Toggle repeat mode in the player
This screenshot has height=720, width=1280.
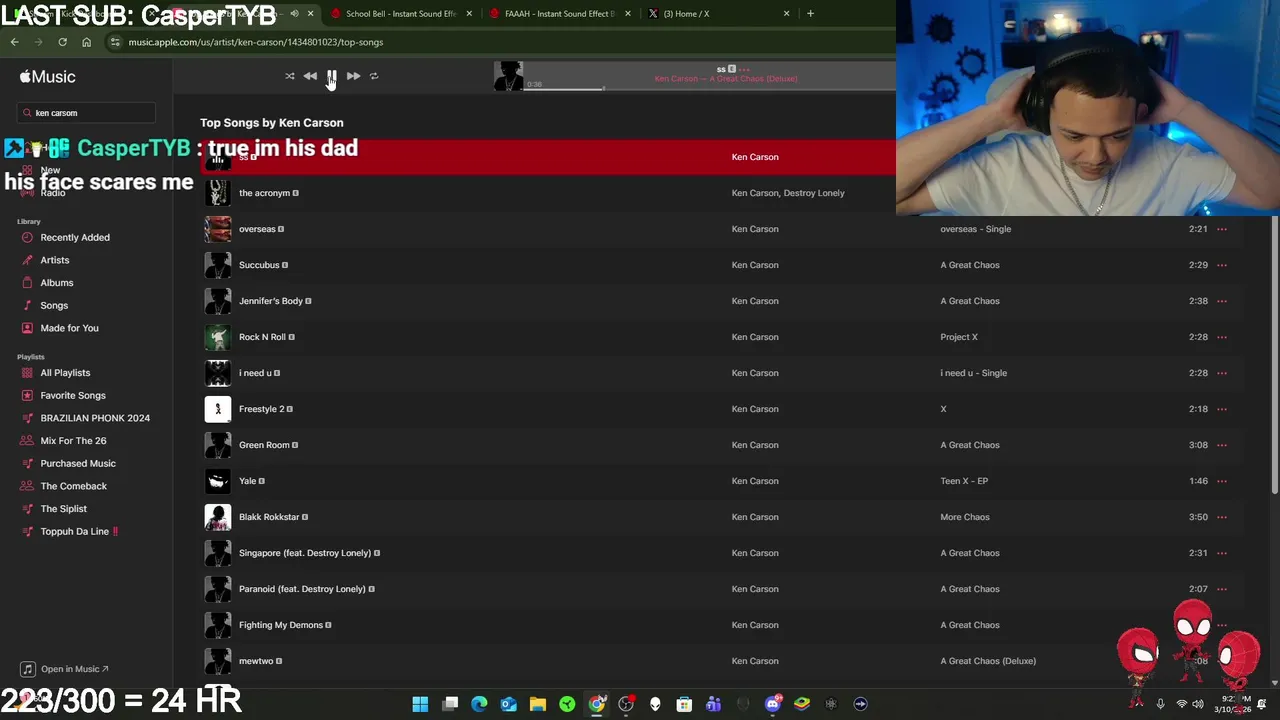tap(374, 76)
